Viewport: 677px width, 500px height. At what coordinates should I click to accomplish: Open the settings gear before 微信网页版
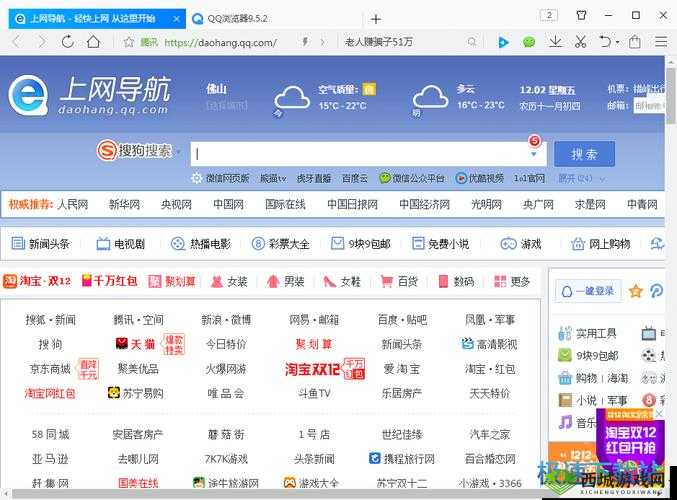pos(197,178)
